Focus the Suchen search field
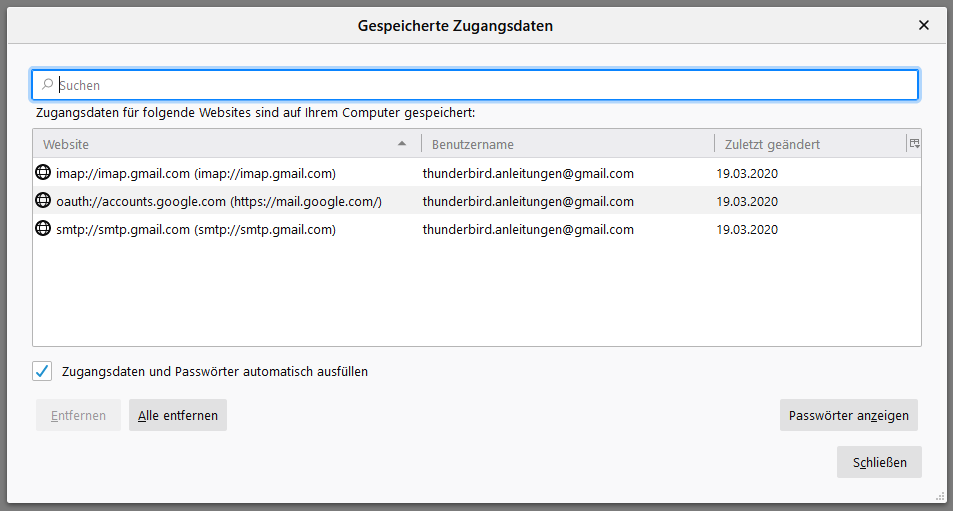The width and height of the screenshot is (953, 511). coord(480,85)
